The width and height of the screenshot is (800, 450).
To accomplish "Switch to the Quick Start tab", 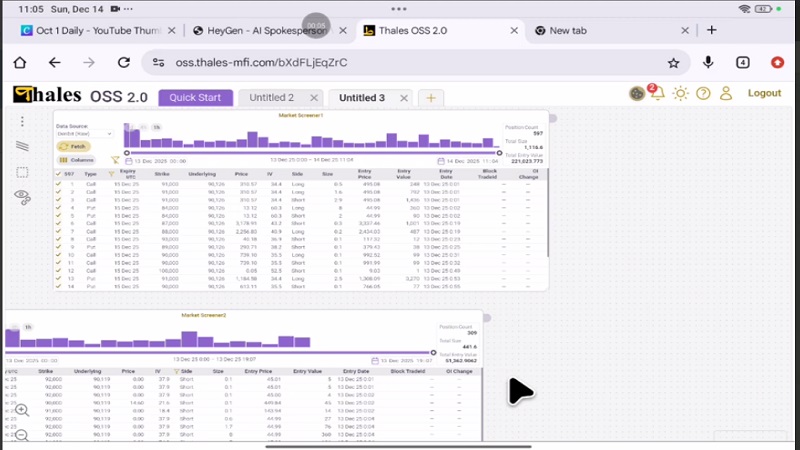I will (x=195, y=98).
